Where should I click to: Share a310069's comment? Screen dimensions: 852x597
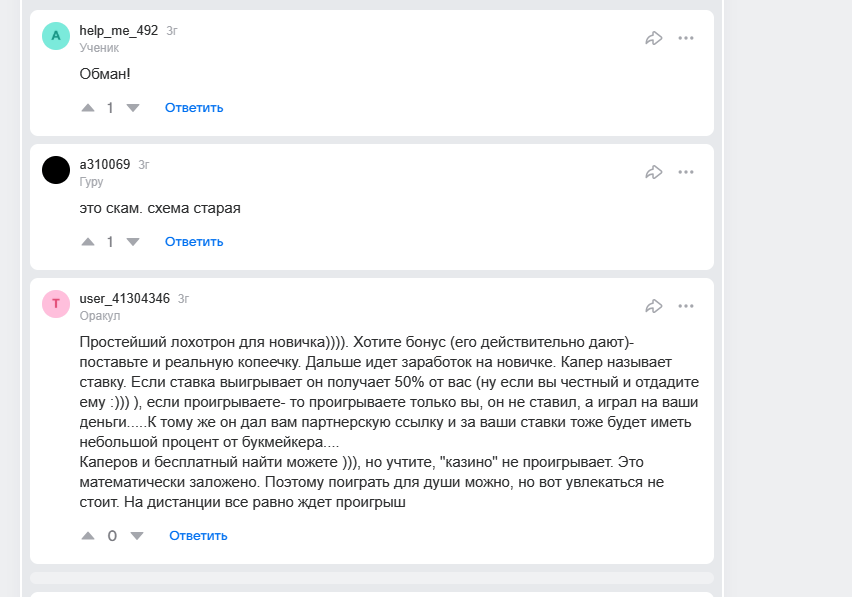point(654,172)
